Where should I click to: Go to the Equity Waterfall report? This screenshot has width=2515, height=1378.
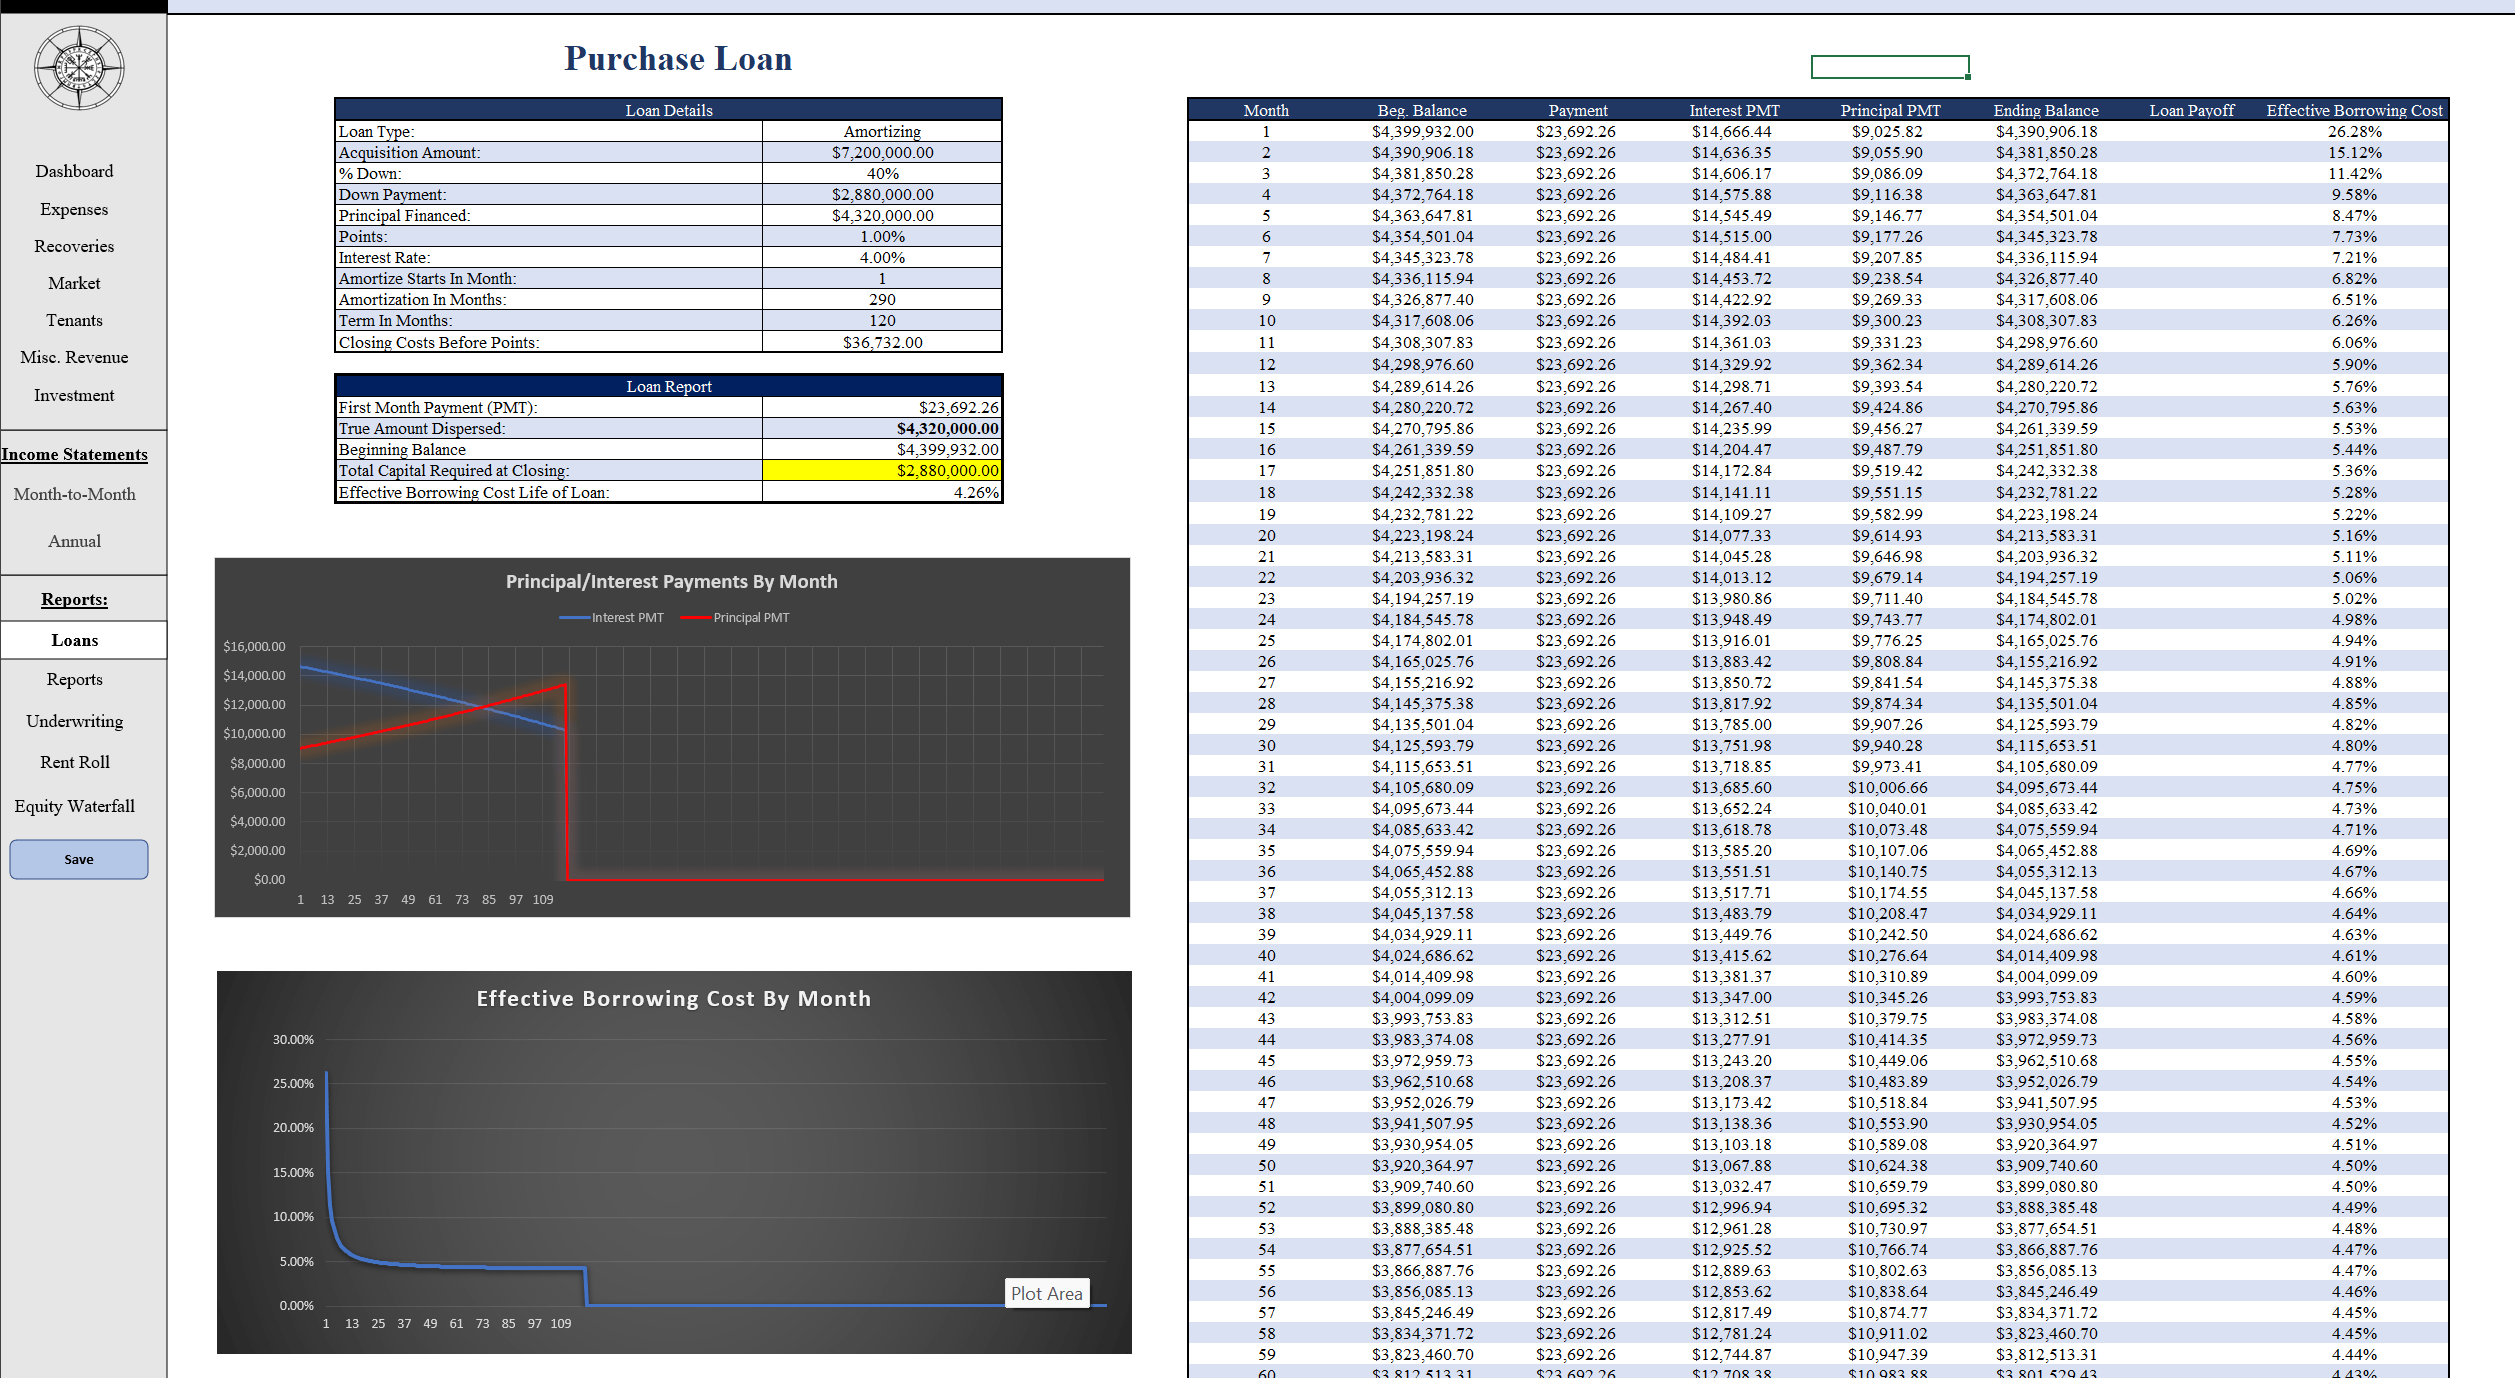[74, 806]
